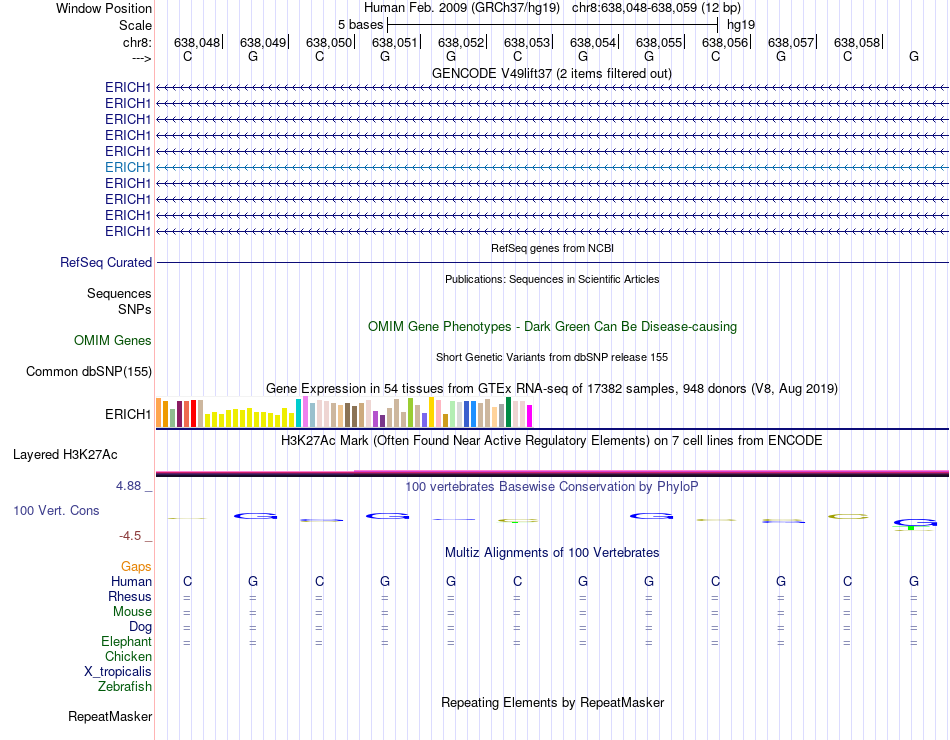
Task: Click the leftmost orange bar of GTEx chart
Action: (159, 413)
